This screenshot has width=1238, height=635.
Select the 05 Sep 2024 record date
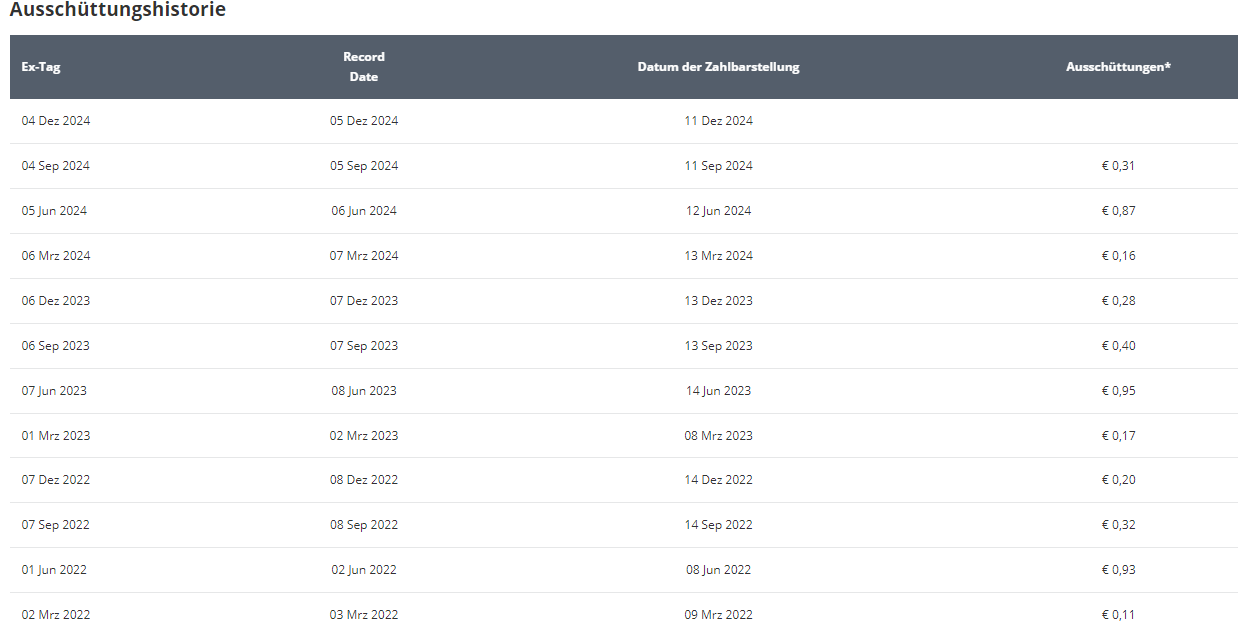tap(364, 166)
